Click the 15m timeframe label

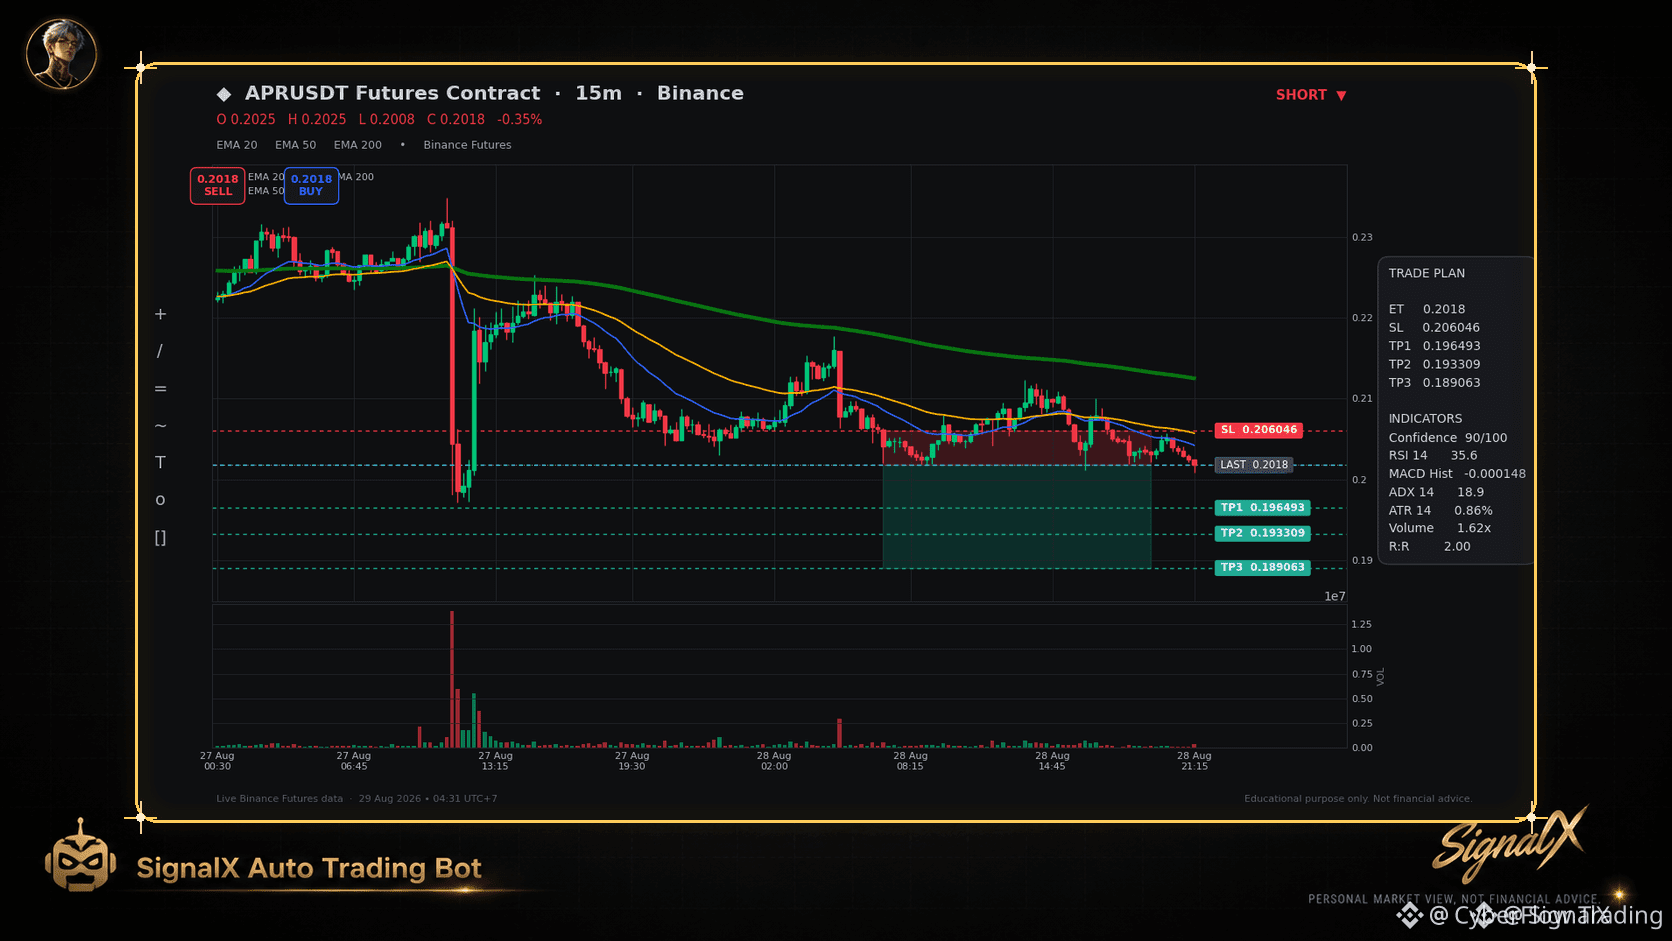point(598,93)
